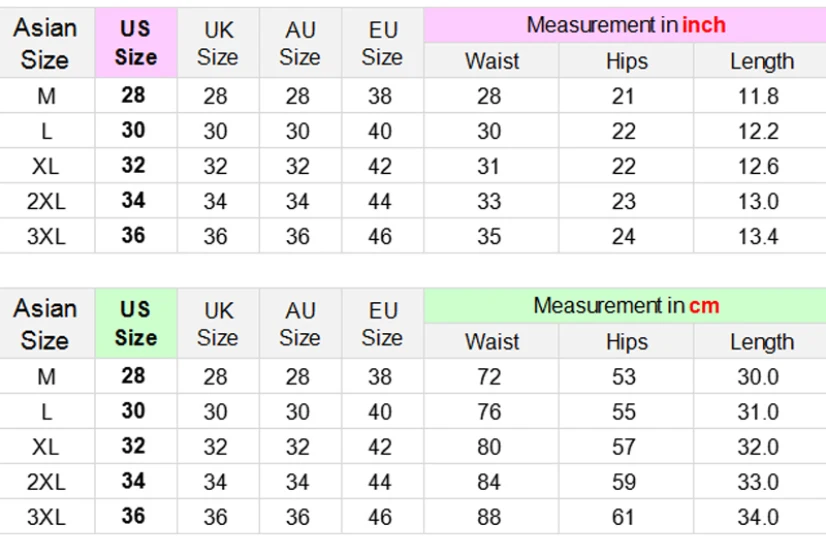826x544 pixels.
Task: Click the 84 waist value in cm
Action: (489, 482)
